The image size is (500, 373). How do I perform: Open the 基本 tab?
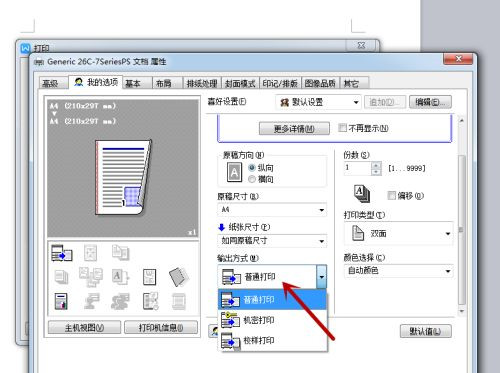point(137,83)
